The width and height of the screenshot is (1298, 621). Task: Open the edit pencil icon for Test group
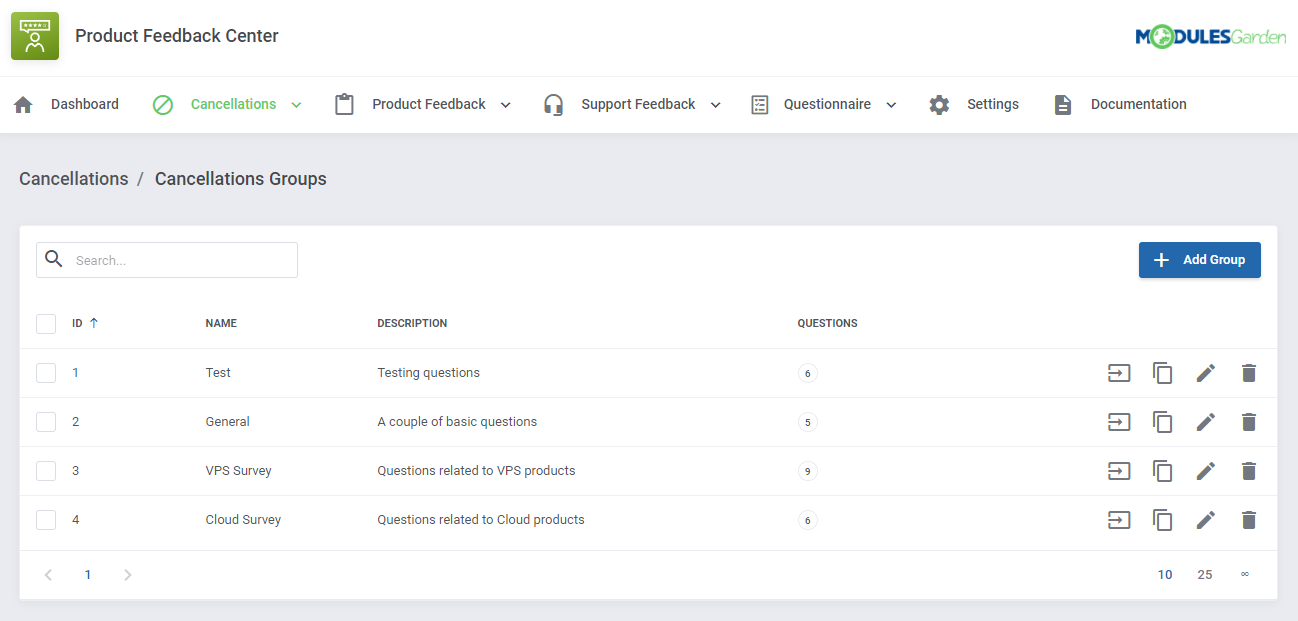tap(1205, 372)
